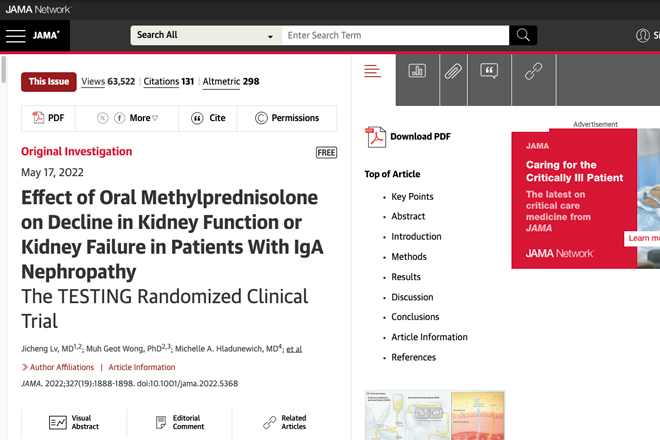Jump to References section
This screenshot has height=440, width=660.
pyautogui.click(x=413, y=357)
